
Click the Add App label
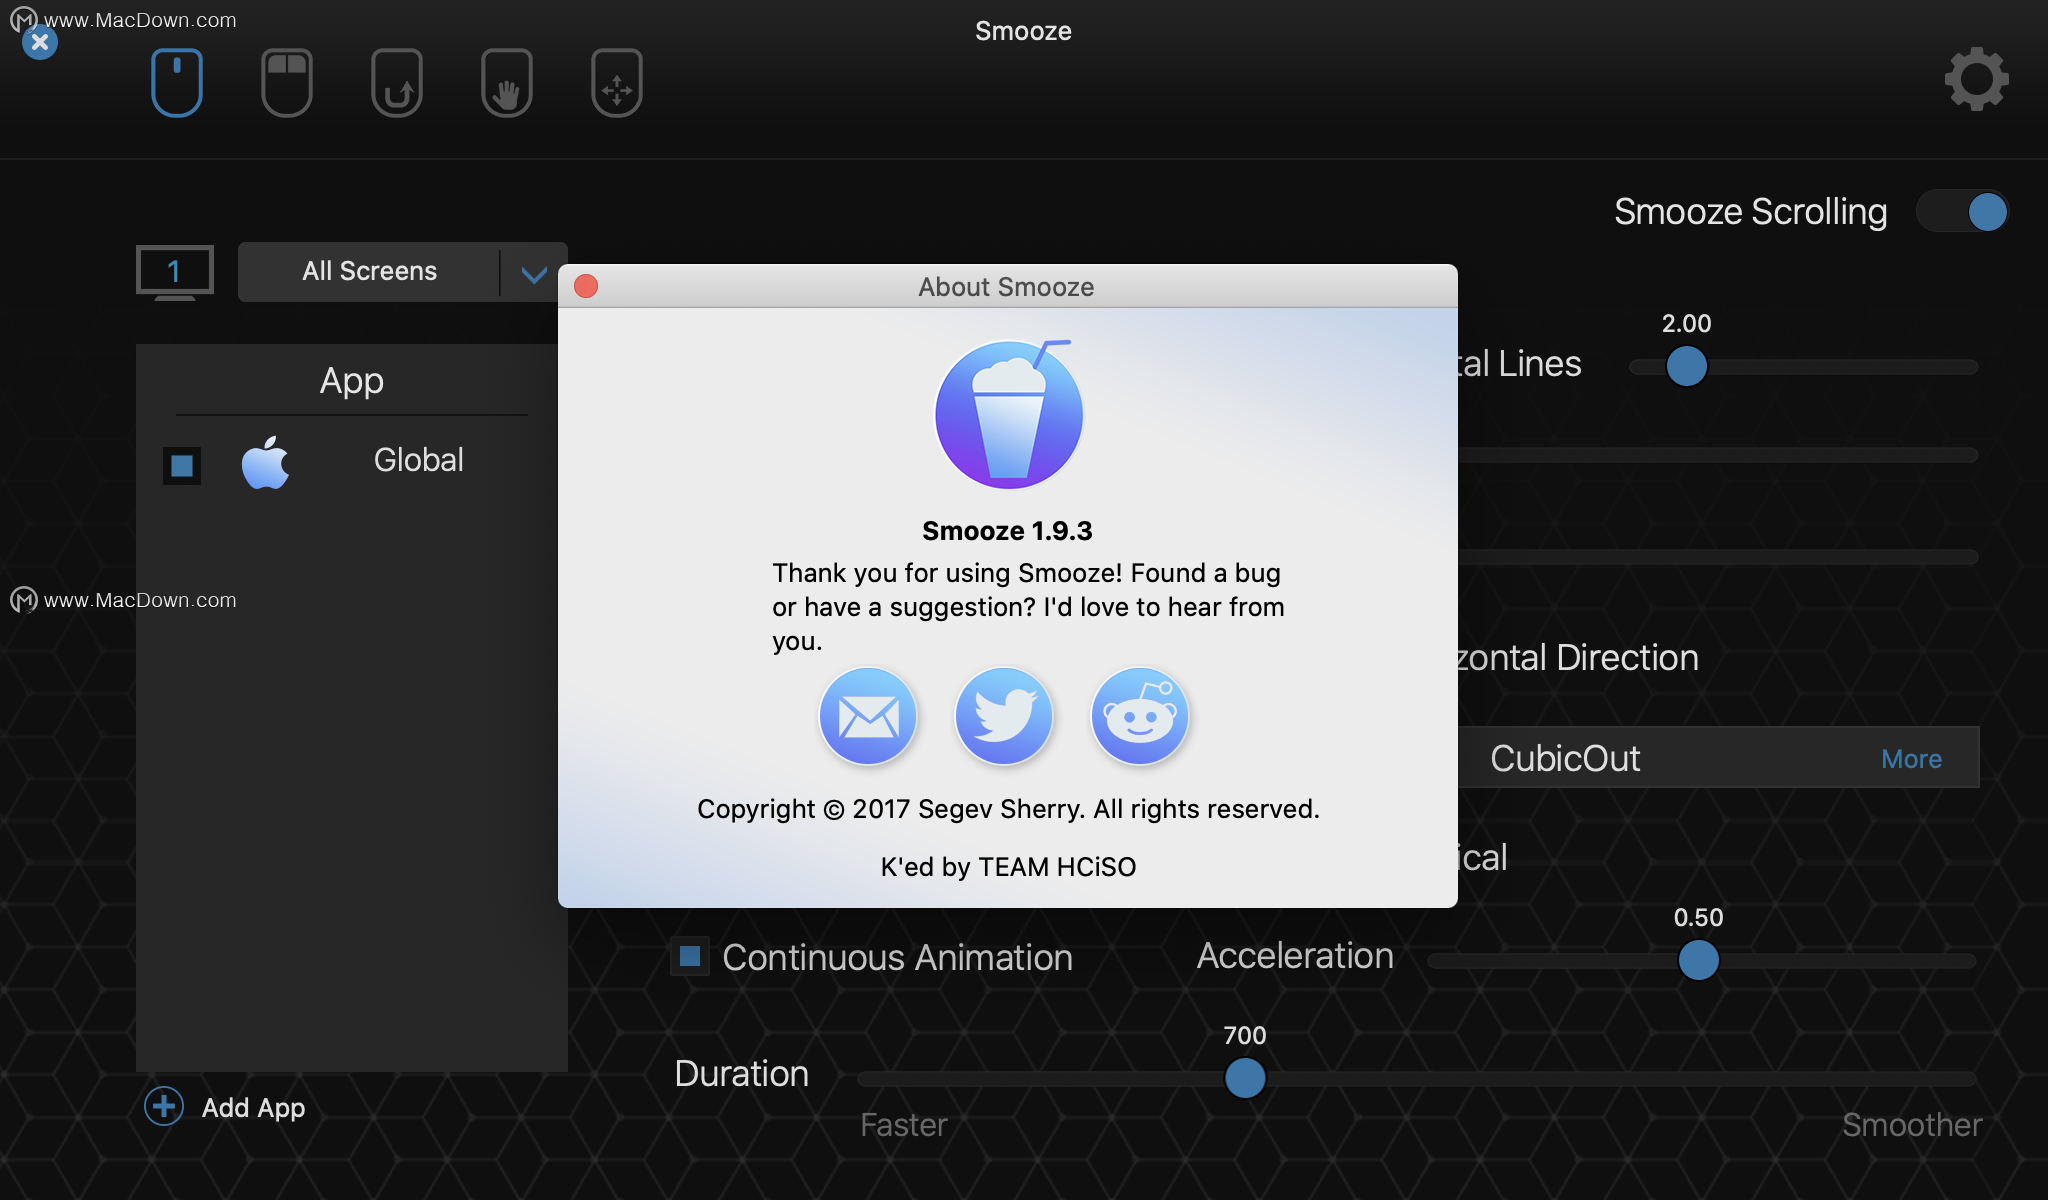click(254, 1108)
